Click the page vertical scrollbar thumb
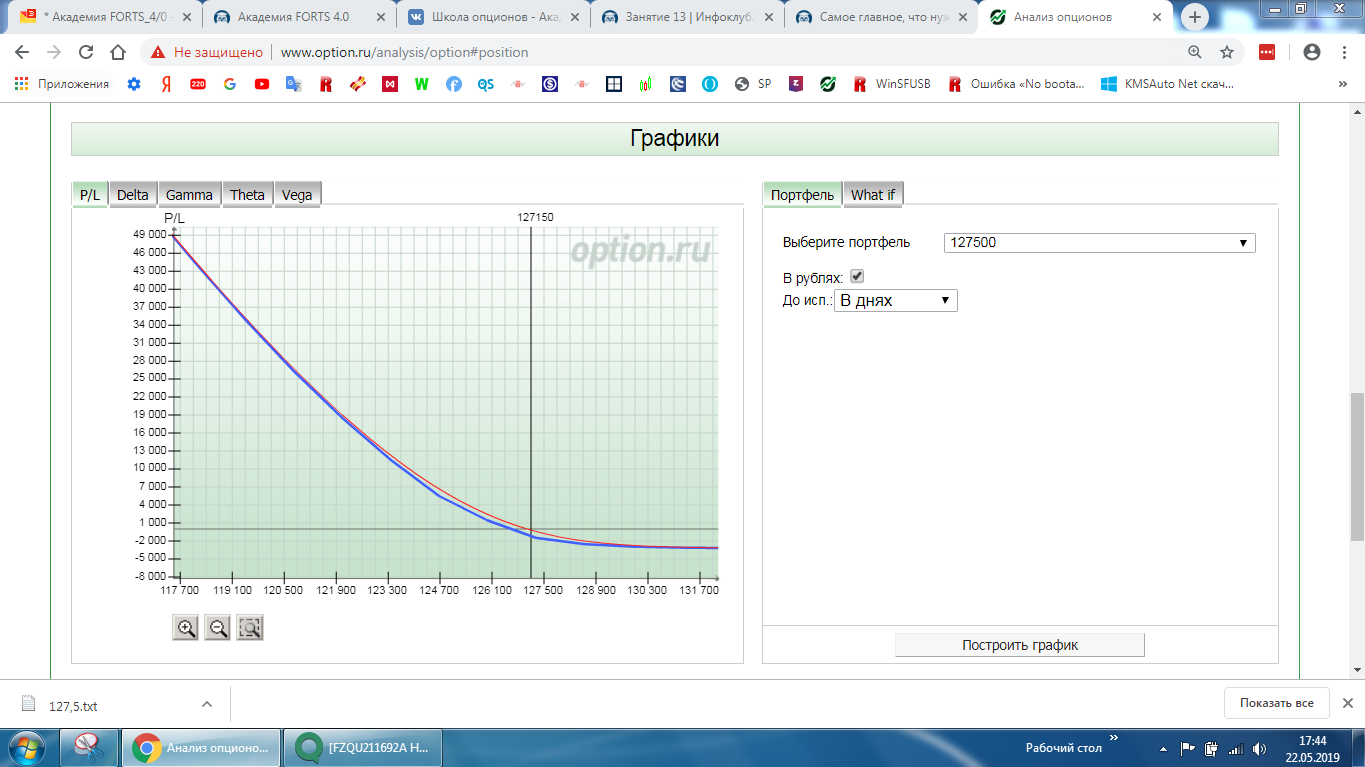This screenshot has width=1365, height=767. pyautogui.click(x=1357, y=468)
